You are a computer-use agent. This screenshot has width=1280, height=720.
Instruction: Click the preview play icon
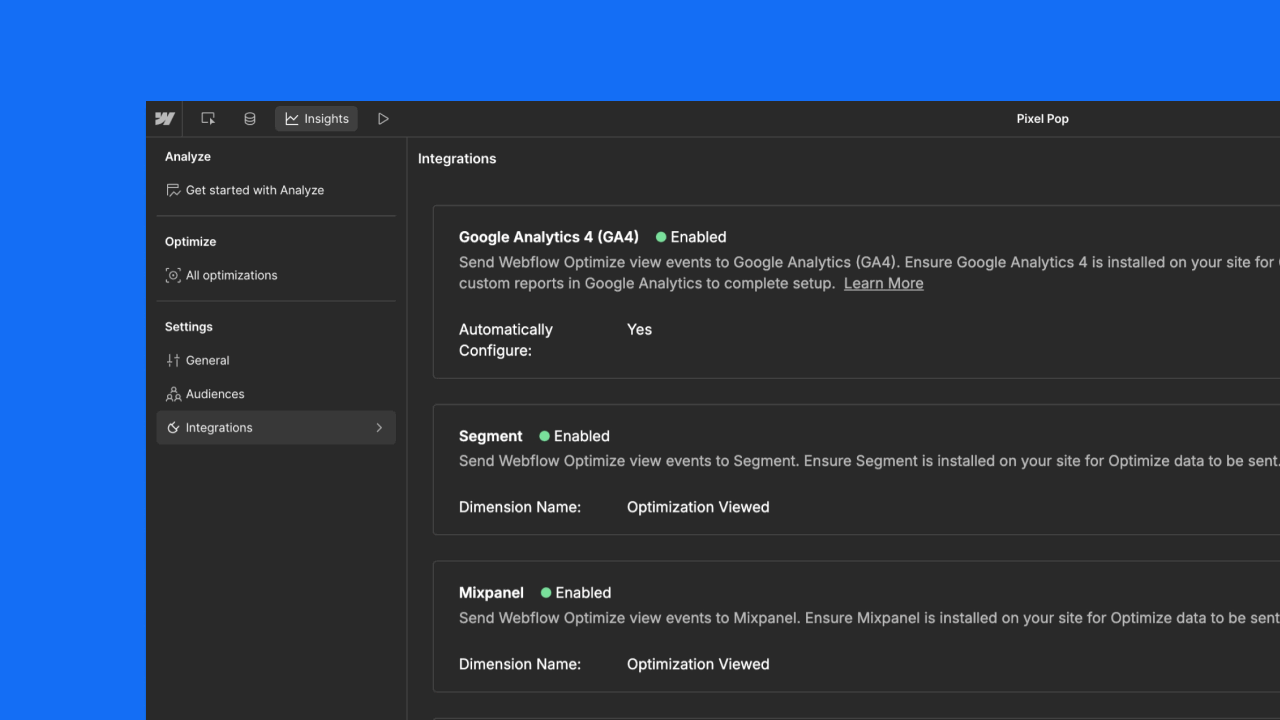[383, 118]
